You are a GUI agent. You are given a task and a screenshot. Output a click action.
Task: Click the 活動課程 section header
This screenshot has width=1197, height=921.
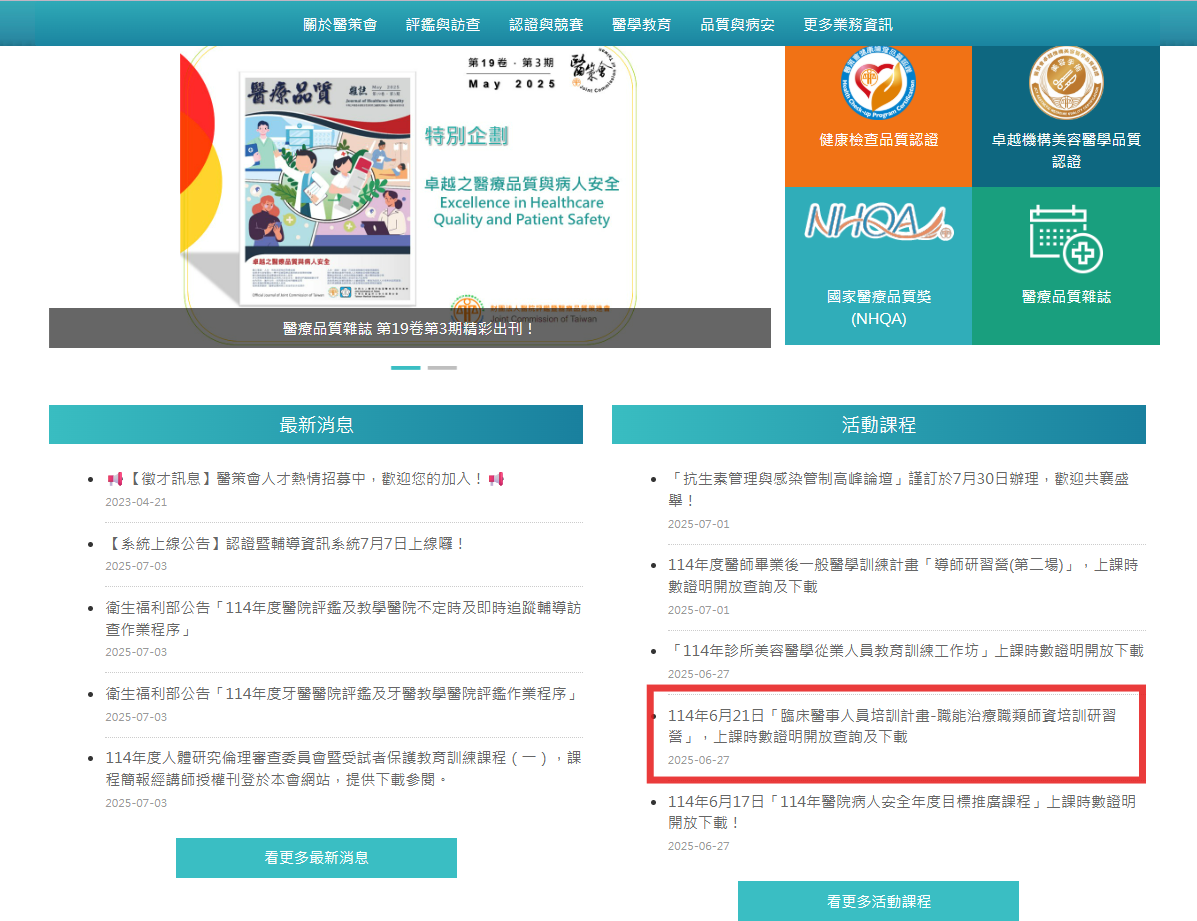(x=879, y=425)
